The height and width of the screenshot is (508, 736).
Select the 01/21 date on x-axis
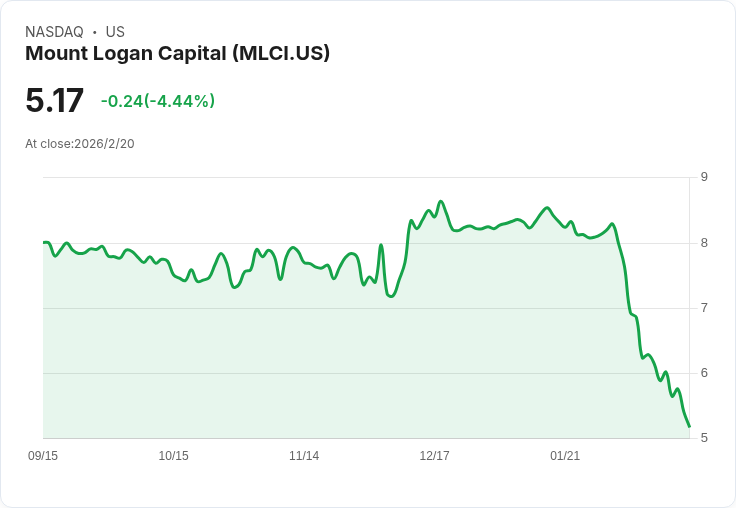point(565,455)
